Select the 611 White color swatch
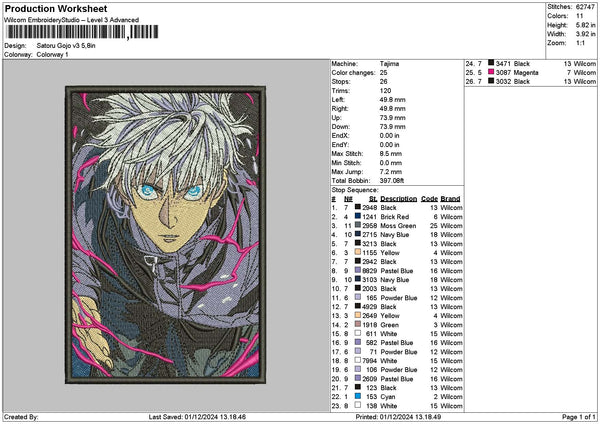The image size is (600, 424). tap(357, 333)
